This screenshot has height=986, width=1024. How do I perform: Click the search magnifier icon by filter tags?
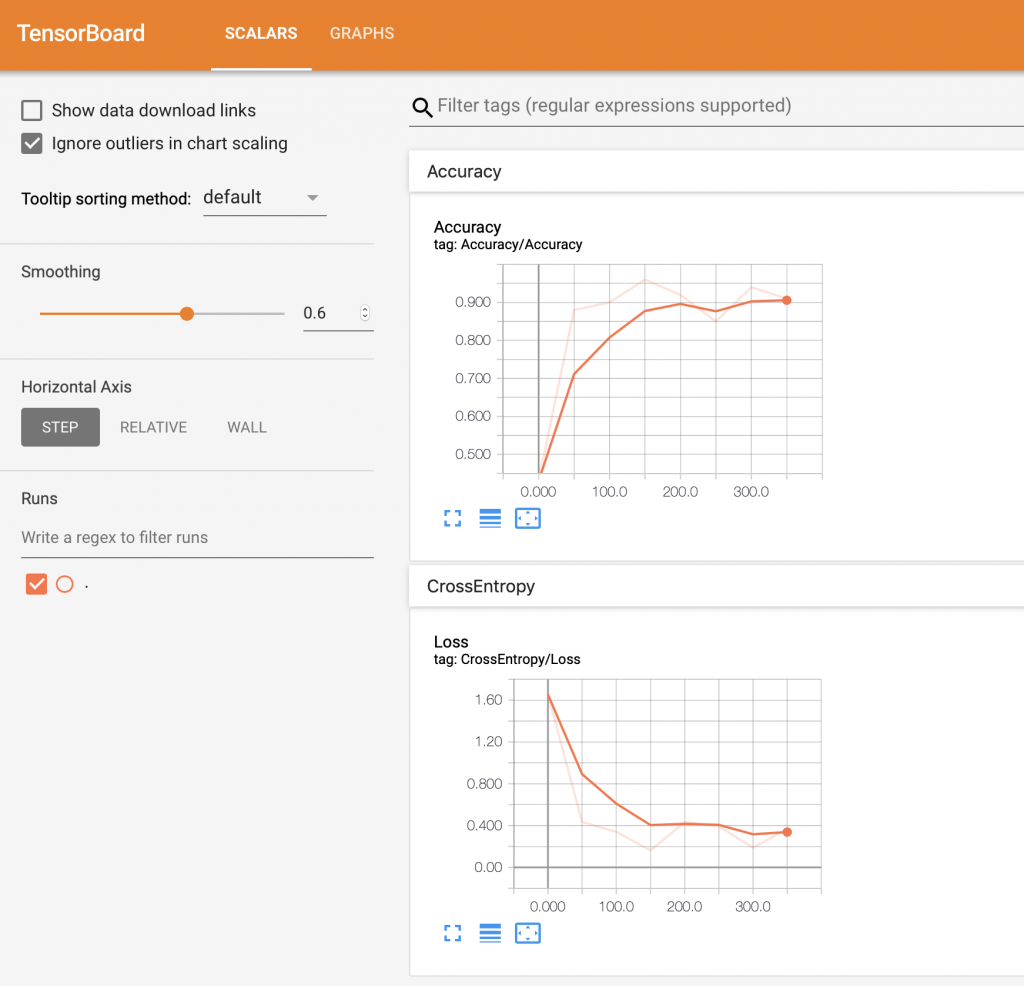[x=422, y=107]
